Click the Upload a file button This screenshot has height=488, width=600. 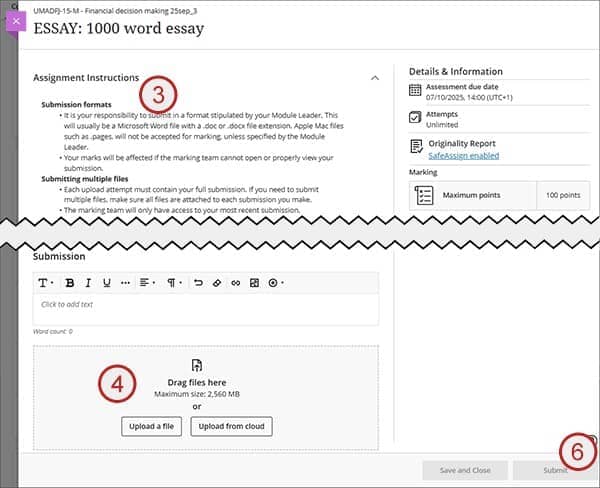152,426
